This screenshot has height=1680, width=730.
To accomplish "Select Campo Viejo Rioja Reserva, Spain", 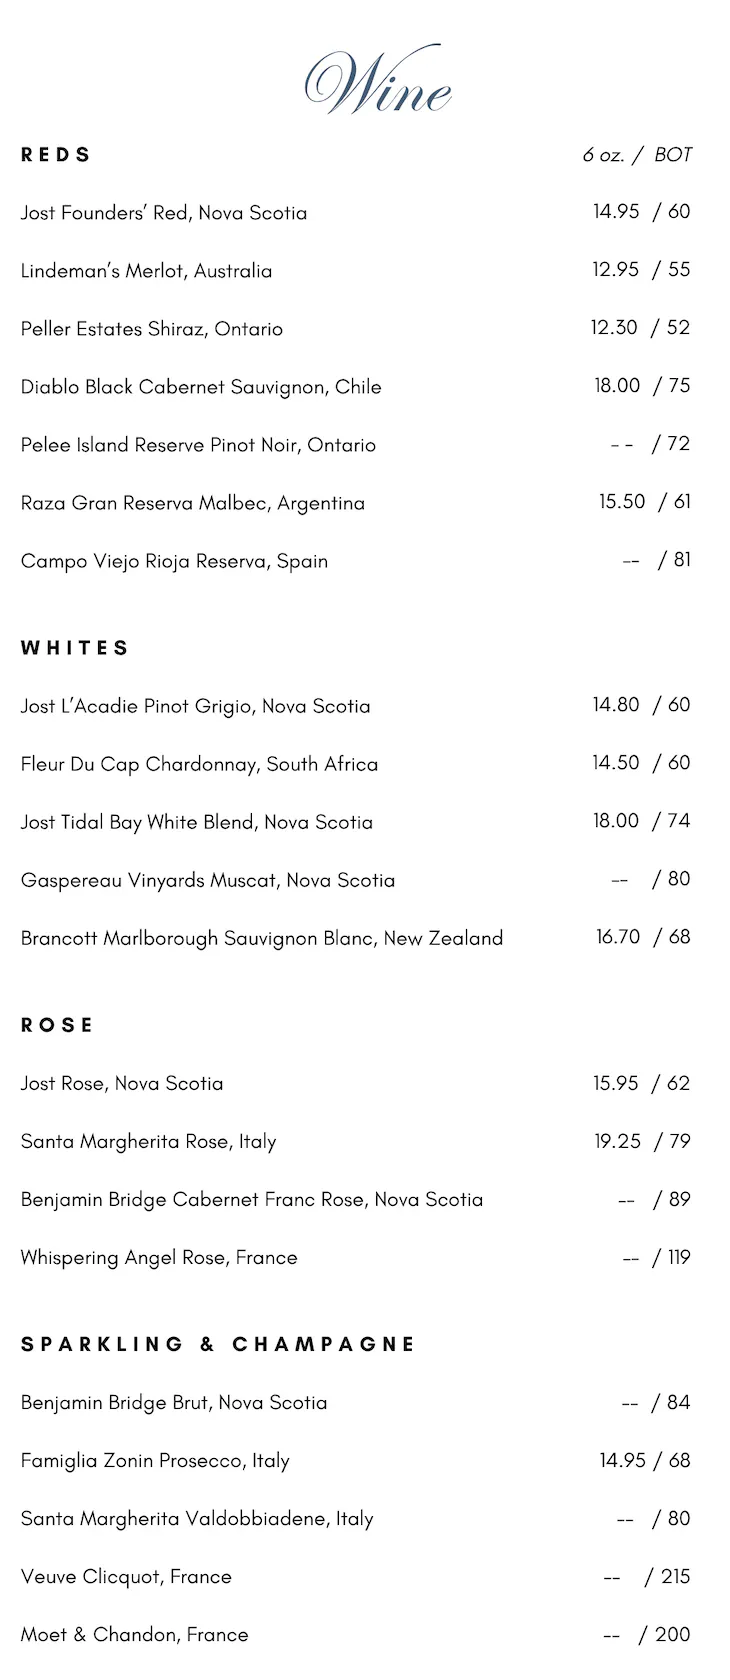I will 174,561.
